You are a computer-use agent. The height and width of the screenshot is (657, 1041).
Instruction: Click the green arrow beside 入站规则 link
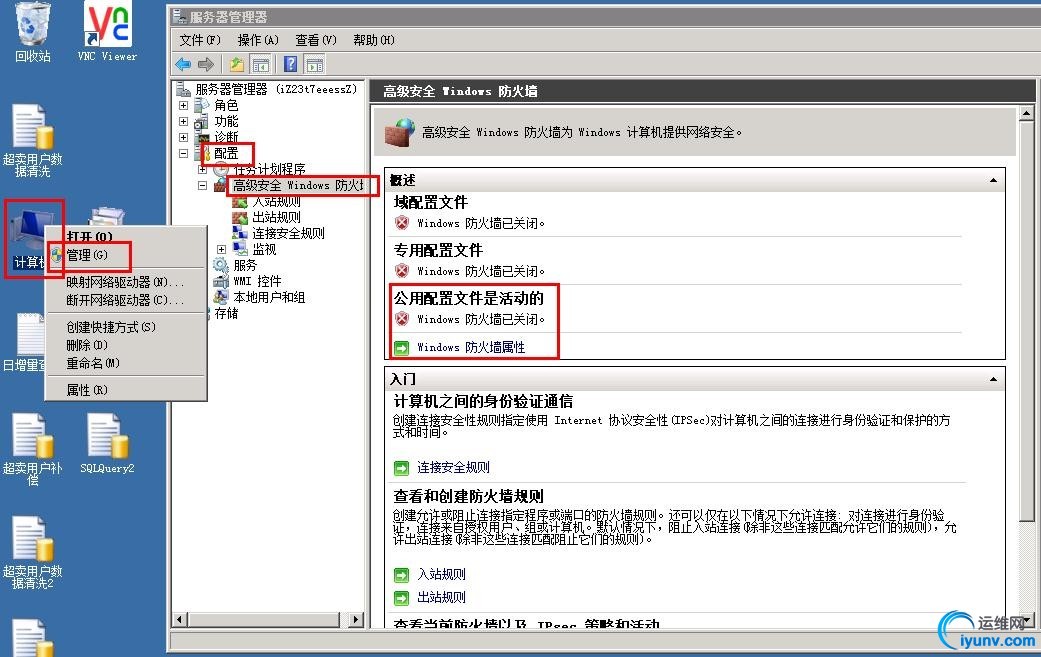tap(401, 575)
